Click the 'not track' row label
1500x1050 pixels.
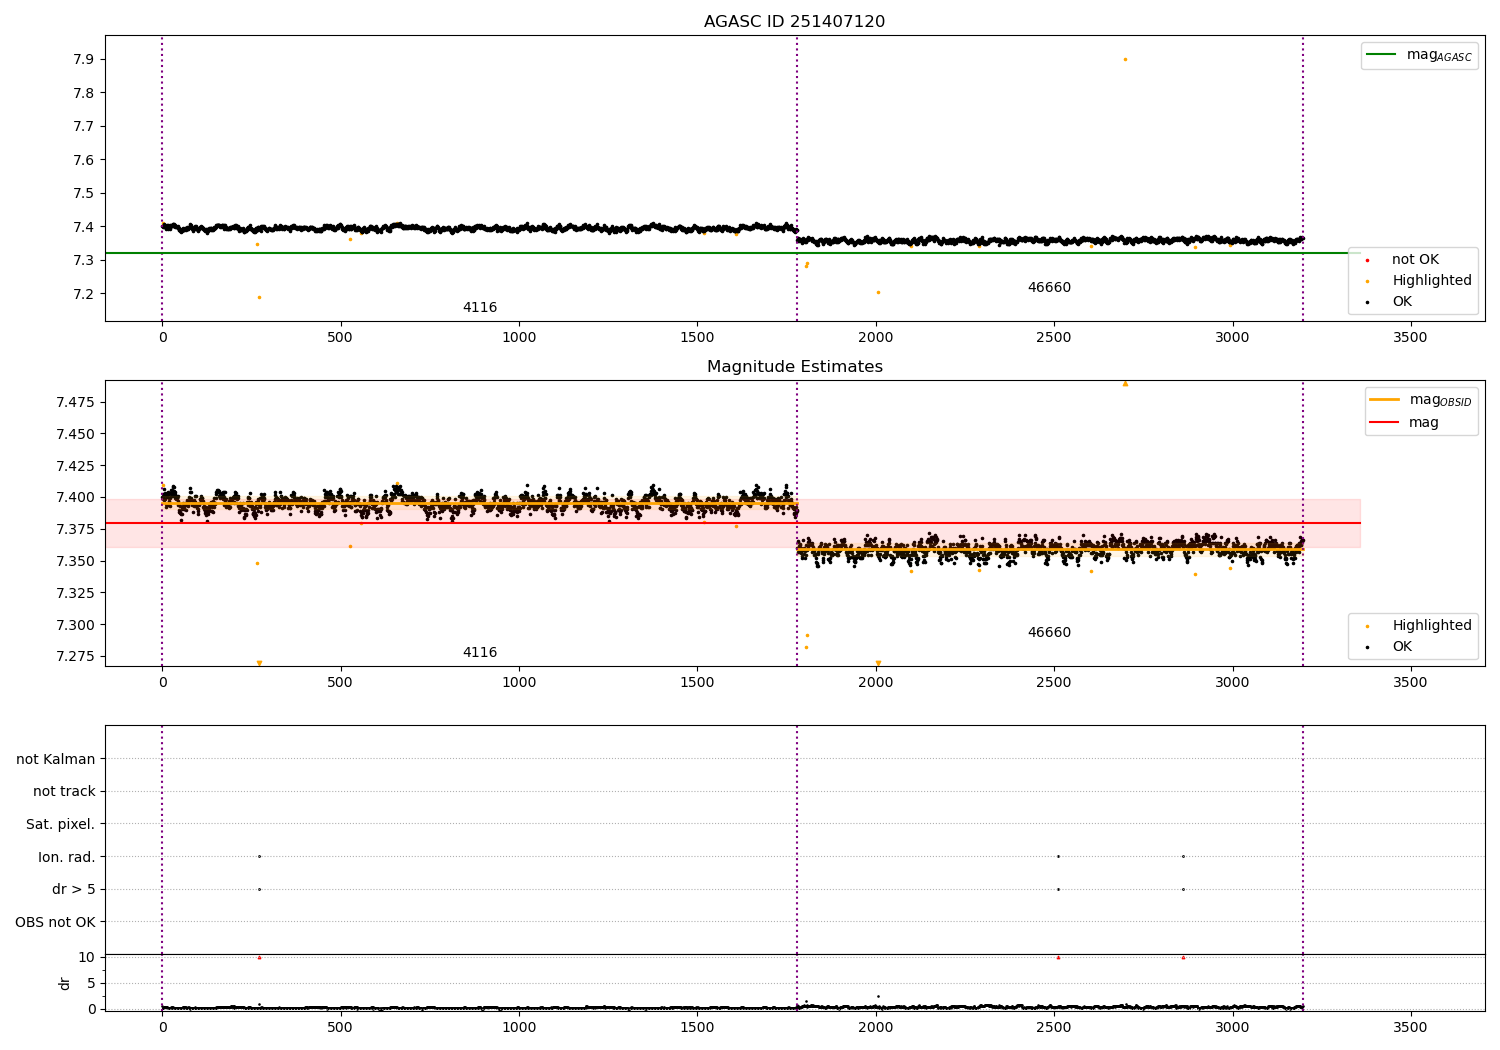(64, 792)
